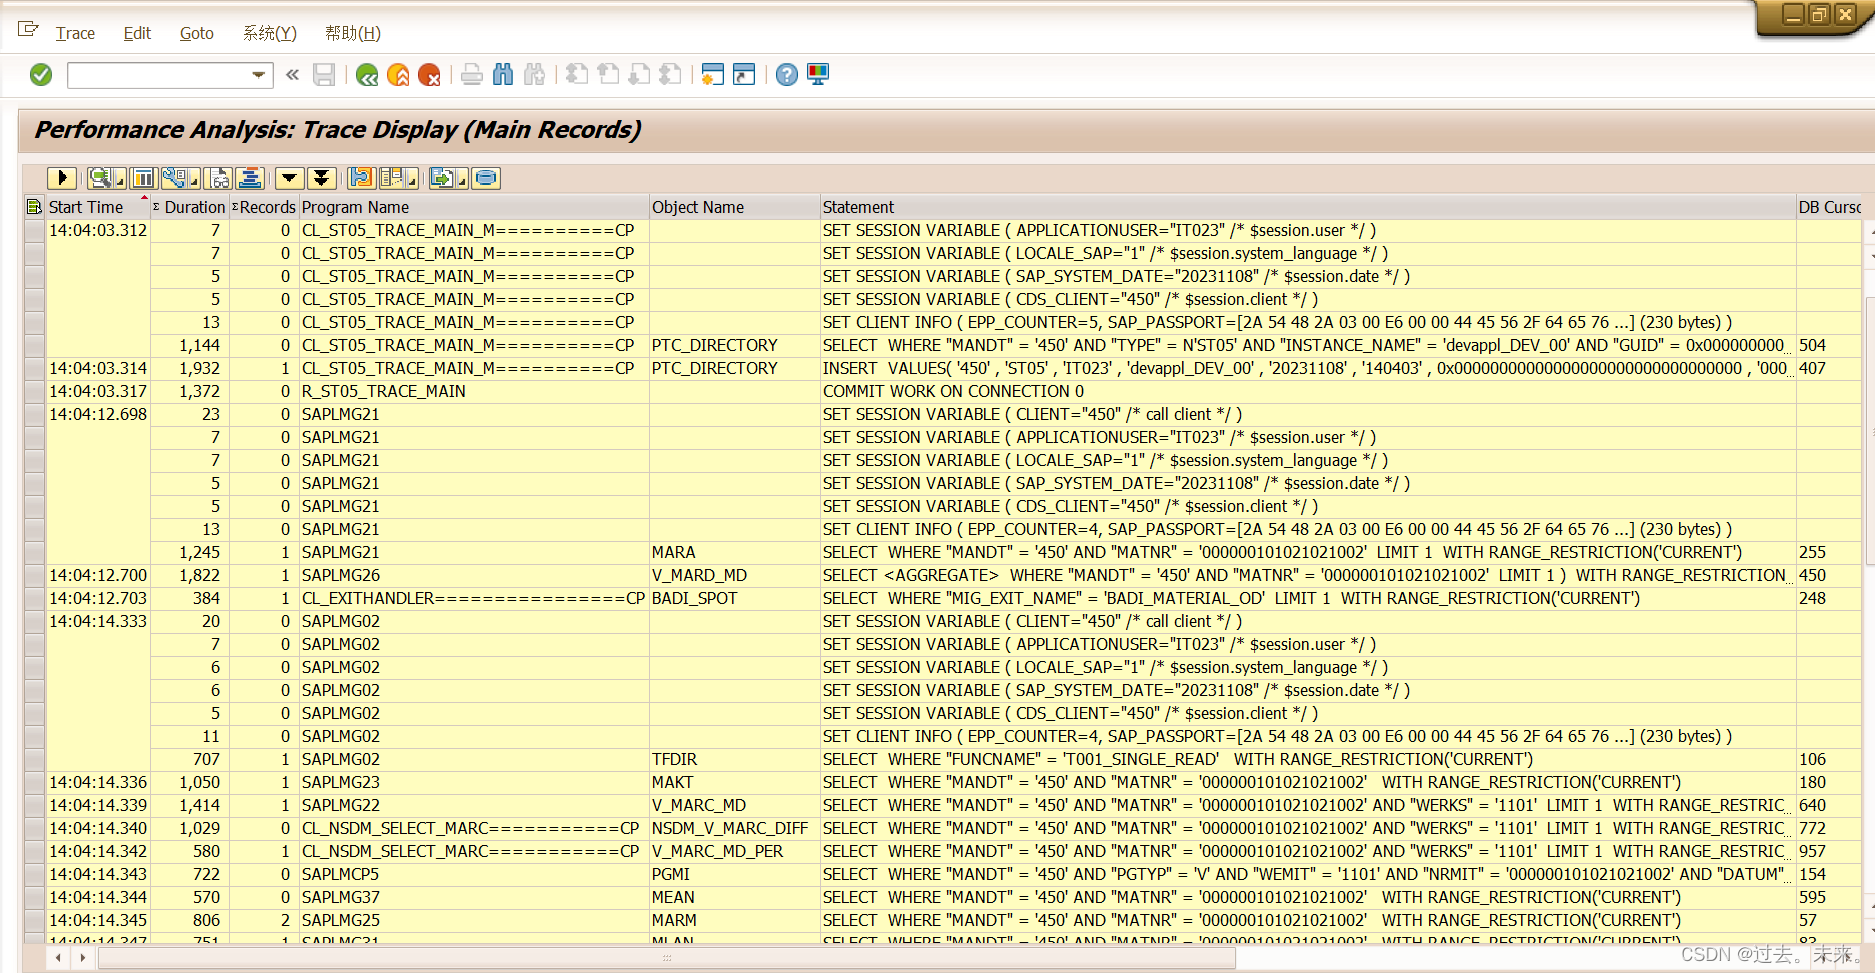The height and width of the screenshot is (973, 1875).
Task: Click the blue stacked bars summarize icon
Action: pyautogui.click(x=250, y=178)
